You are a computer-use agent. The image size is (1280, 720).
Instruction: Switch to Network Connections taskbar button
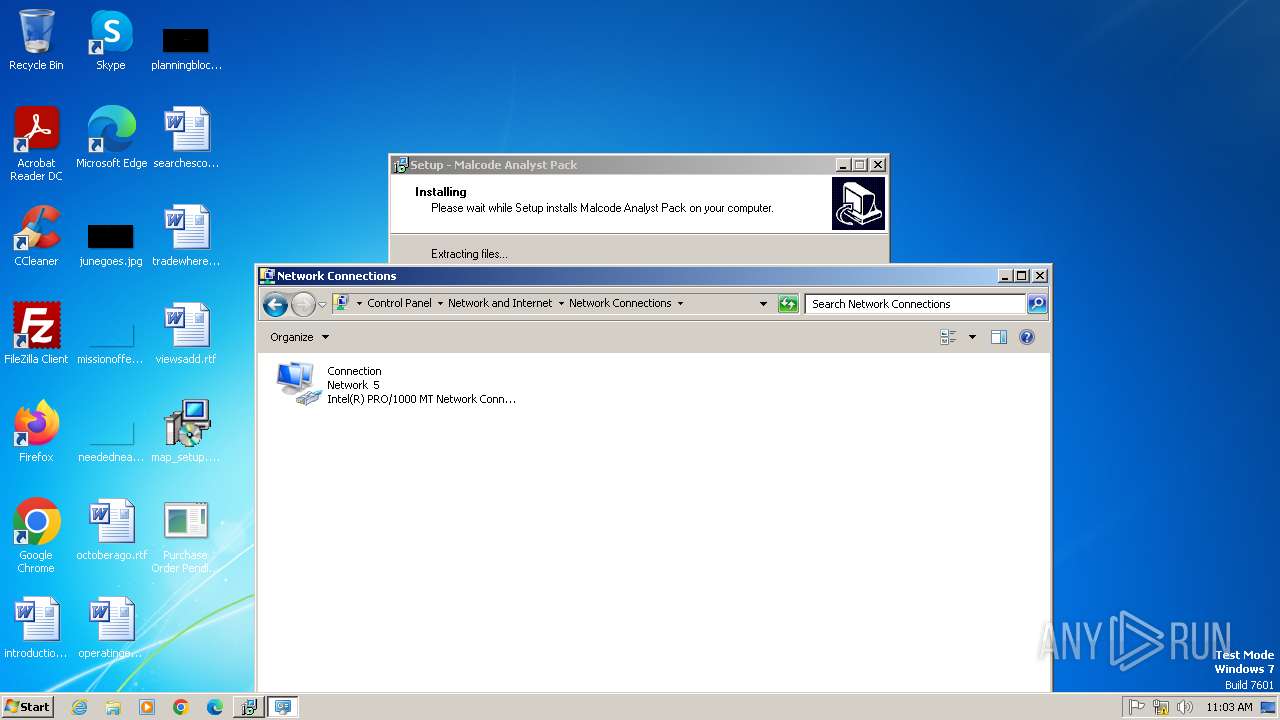(283, 707)
